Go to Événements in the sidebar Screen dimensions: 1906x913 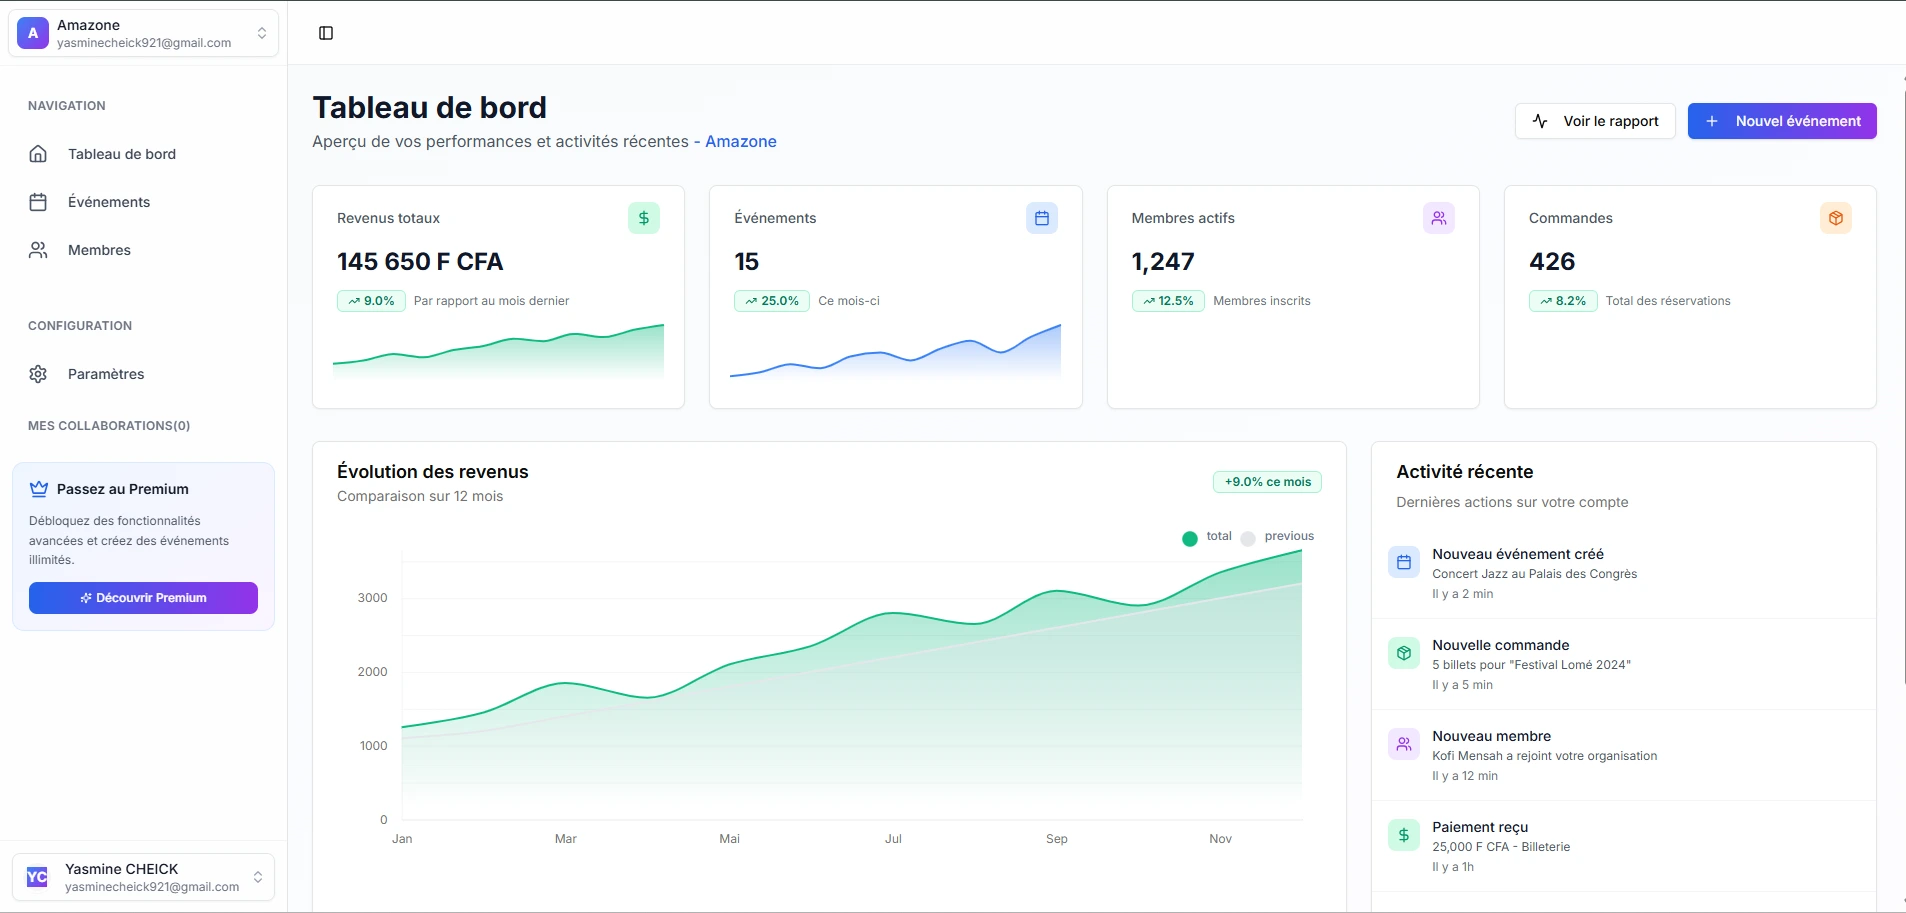pos(108,202)
